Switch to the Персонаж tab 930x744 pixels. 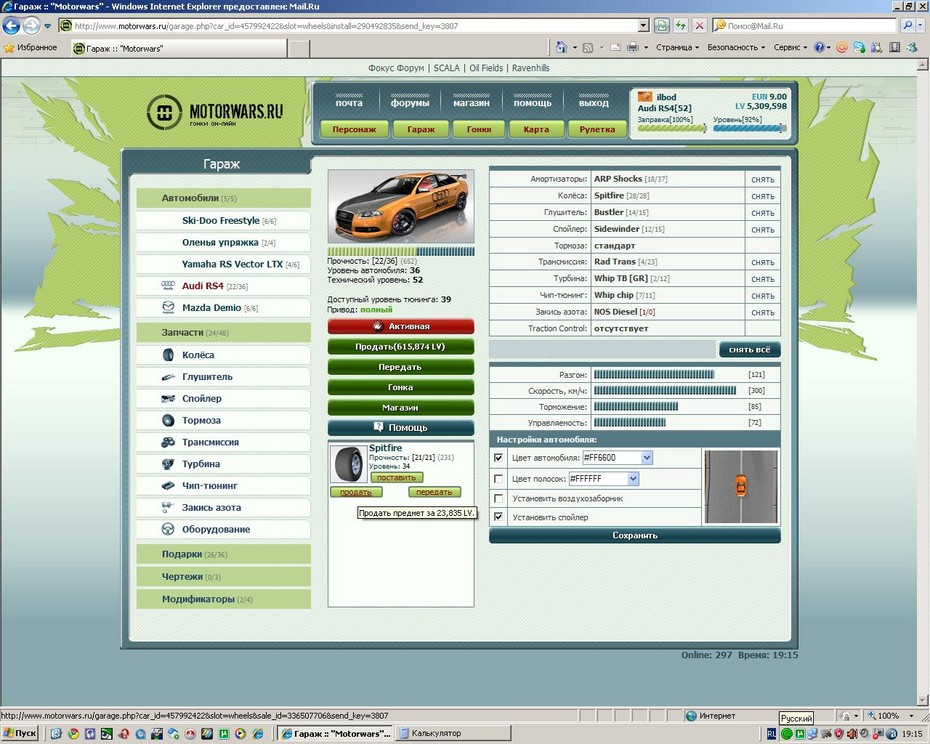(354, 129)
